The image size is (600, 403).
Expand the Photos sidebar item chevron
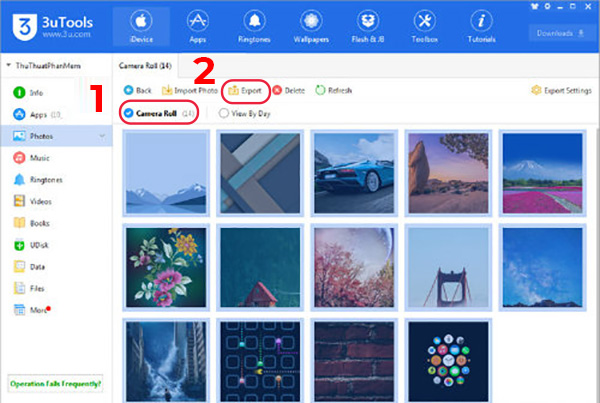click(x=101, y=135)
